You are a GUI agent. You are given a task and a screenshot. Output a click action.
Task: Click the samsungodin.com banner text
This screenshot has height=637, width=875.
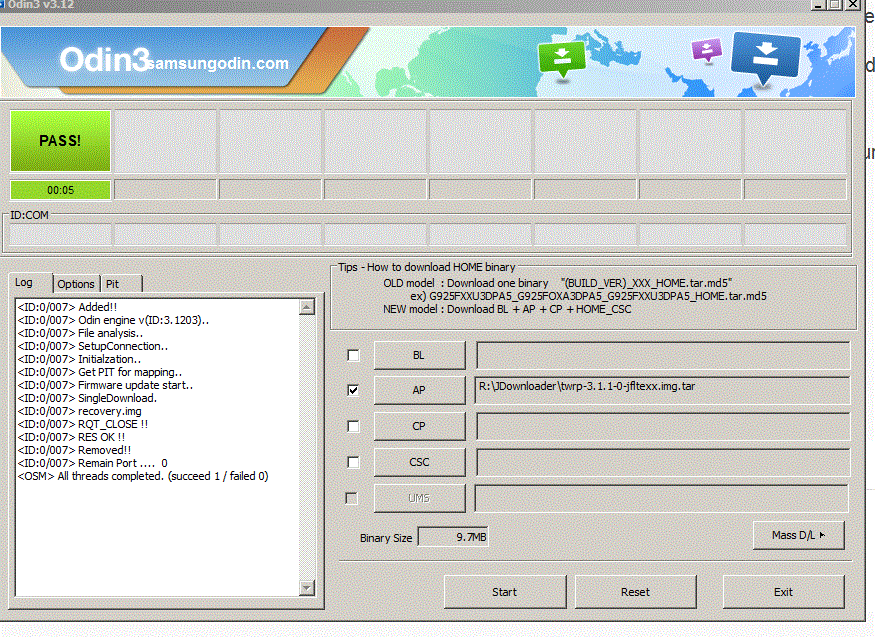219,64
